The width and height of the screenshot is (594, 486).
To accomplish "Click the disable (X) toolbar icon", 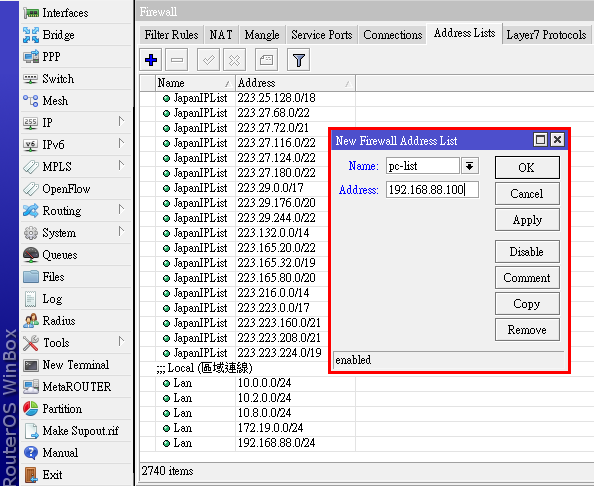I will coord(234,60).
